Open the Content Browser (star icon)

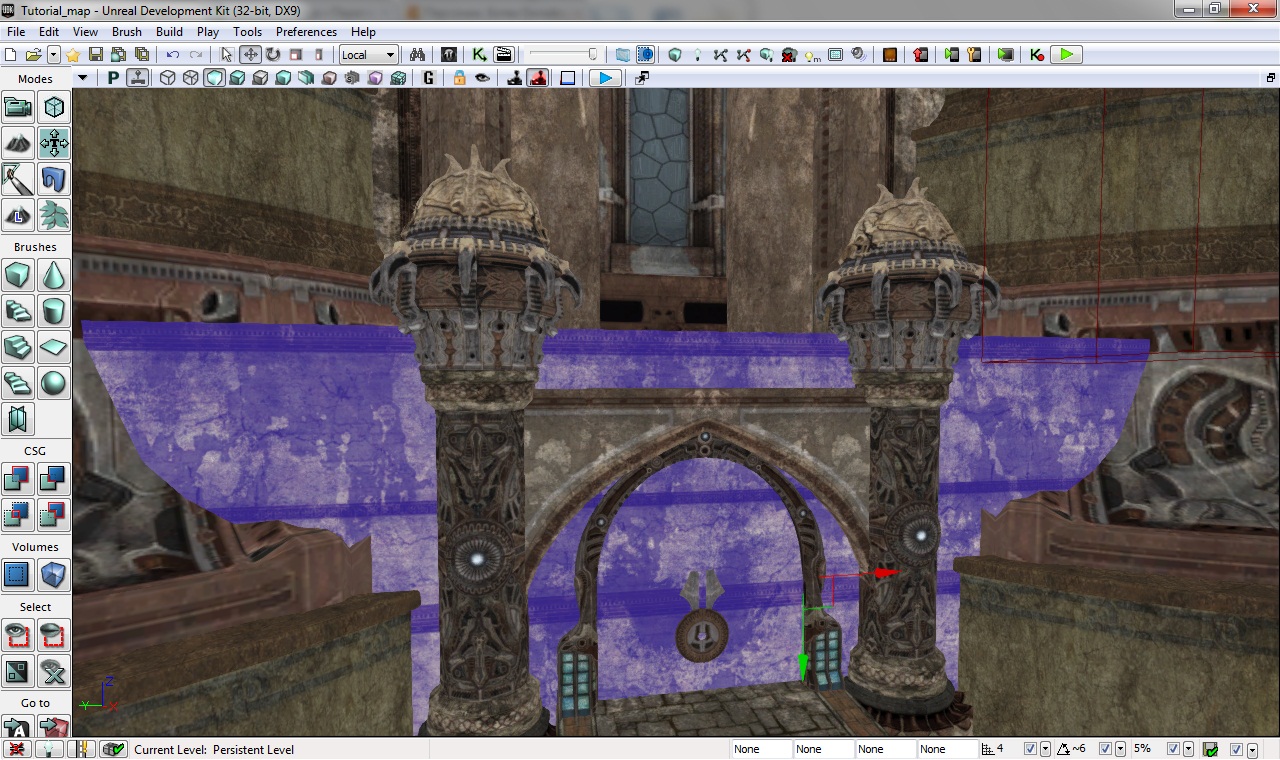73,55
